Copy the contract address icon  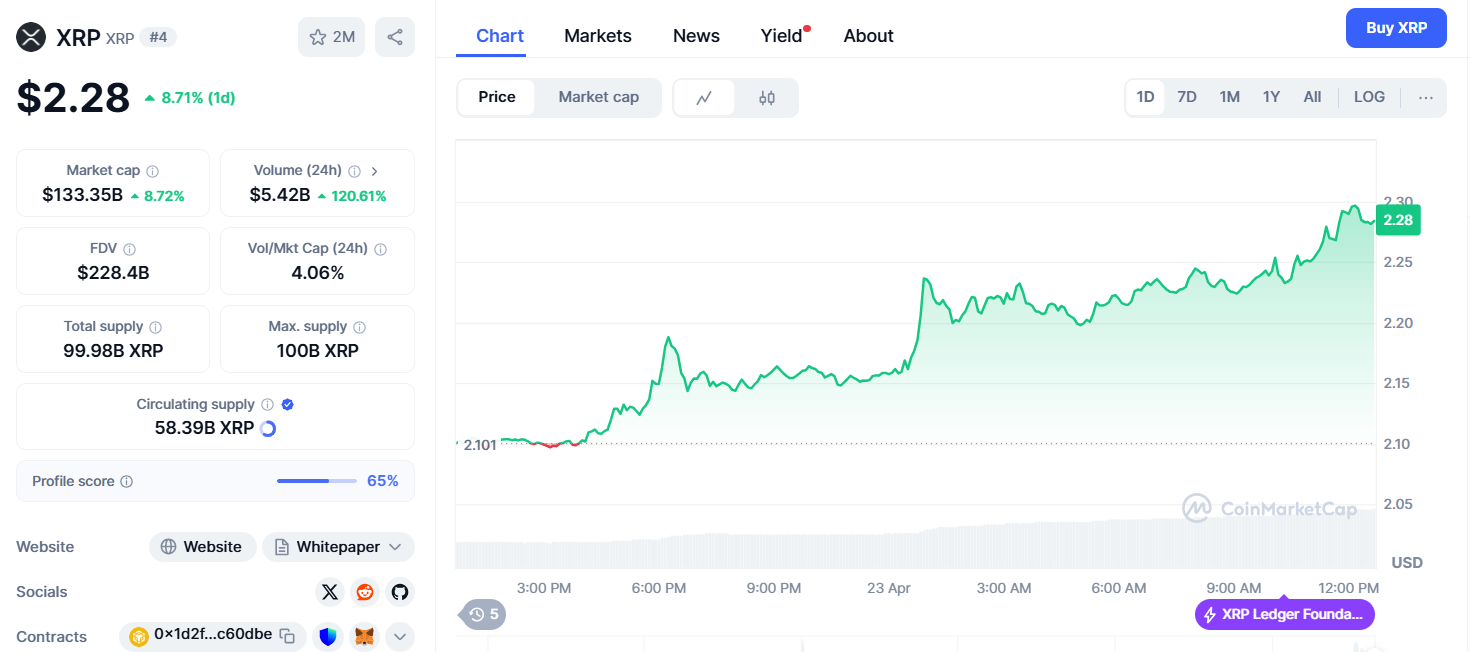[287, 636]
